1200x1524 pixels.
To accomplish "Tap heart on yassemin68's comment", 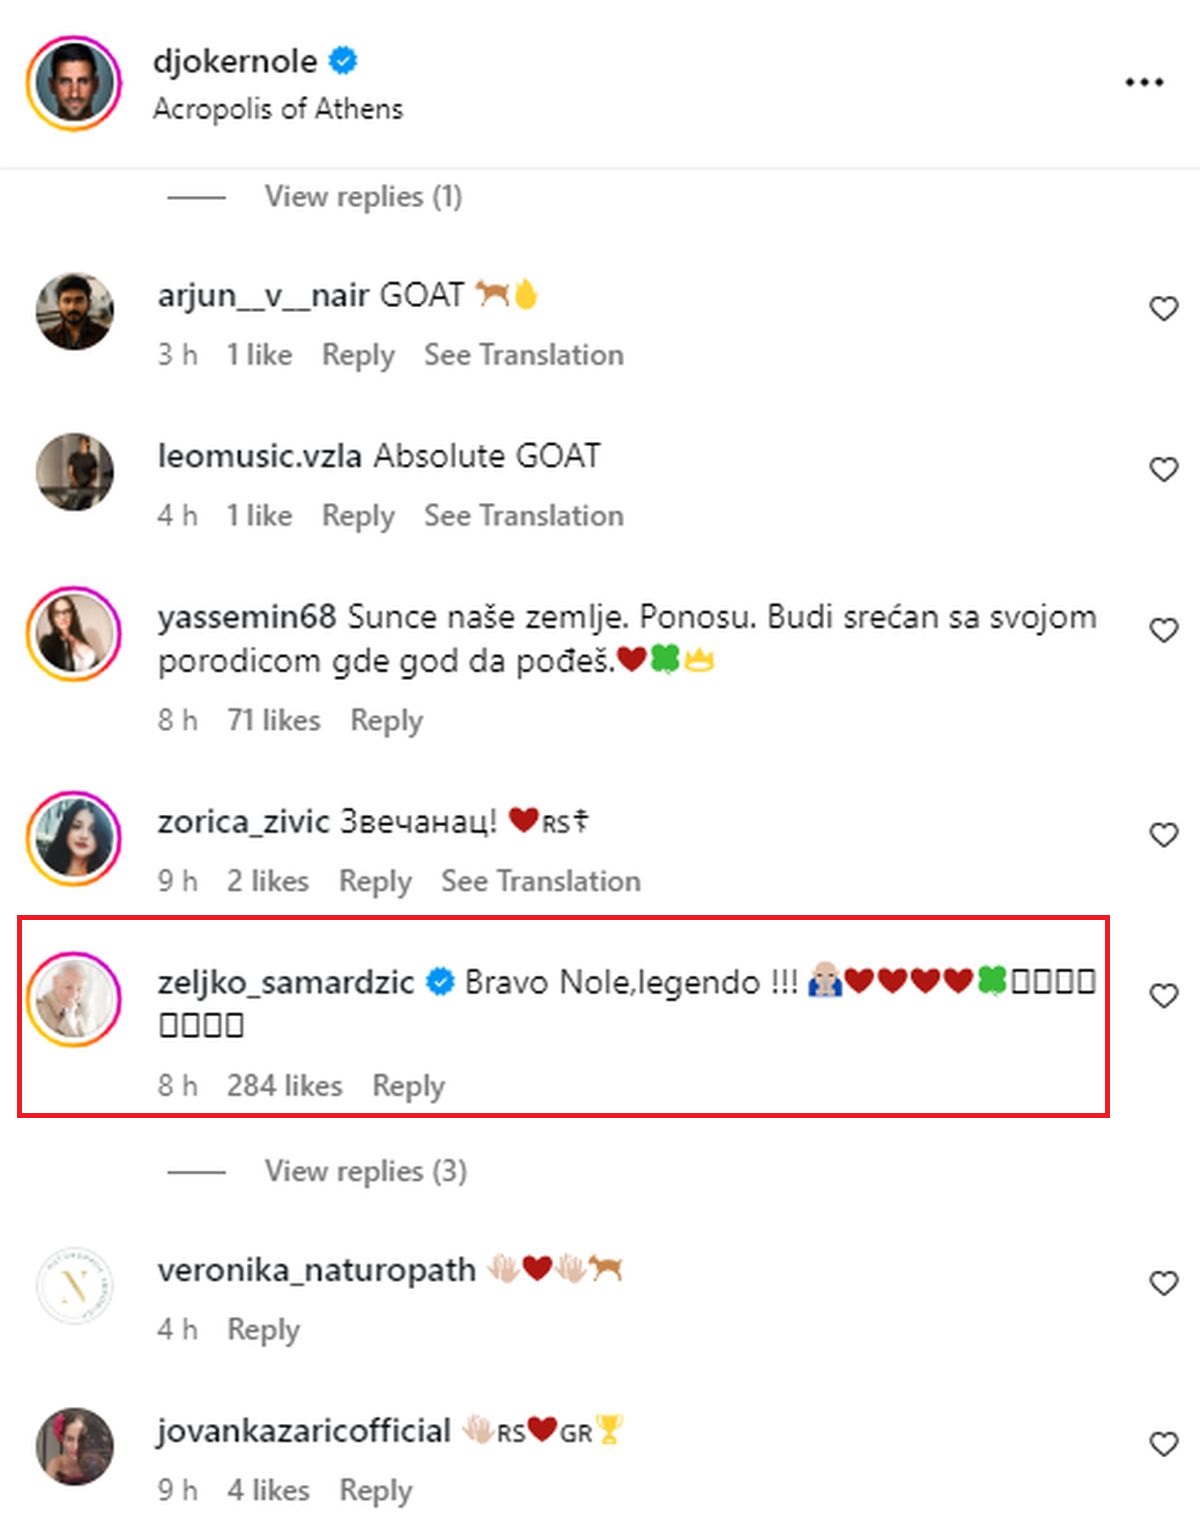I will click(1163, 630).
